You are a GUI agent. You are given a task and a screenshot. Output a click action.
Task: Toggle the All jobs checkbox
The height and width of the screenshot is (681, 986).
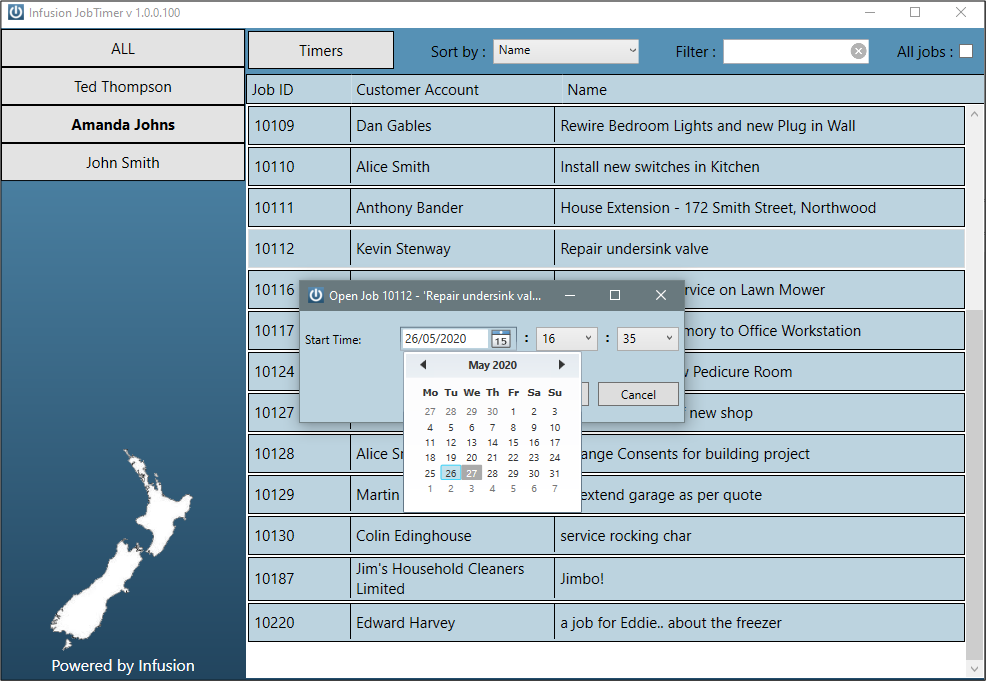coord(966,51)
